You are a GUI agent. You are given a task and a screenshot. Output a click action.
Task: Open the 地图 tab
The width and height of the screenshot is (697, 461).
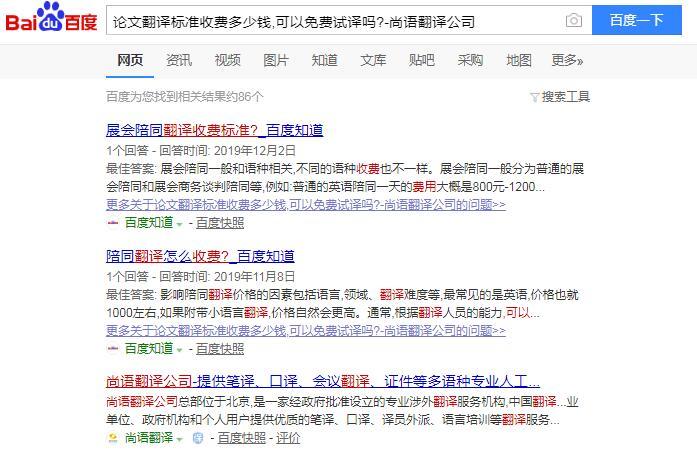click(x=519, y=60)
